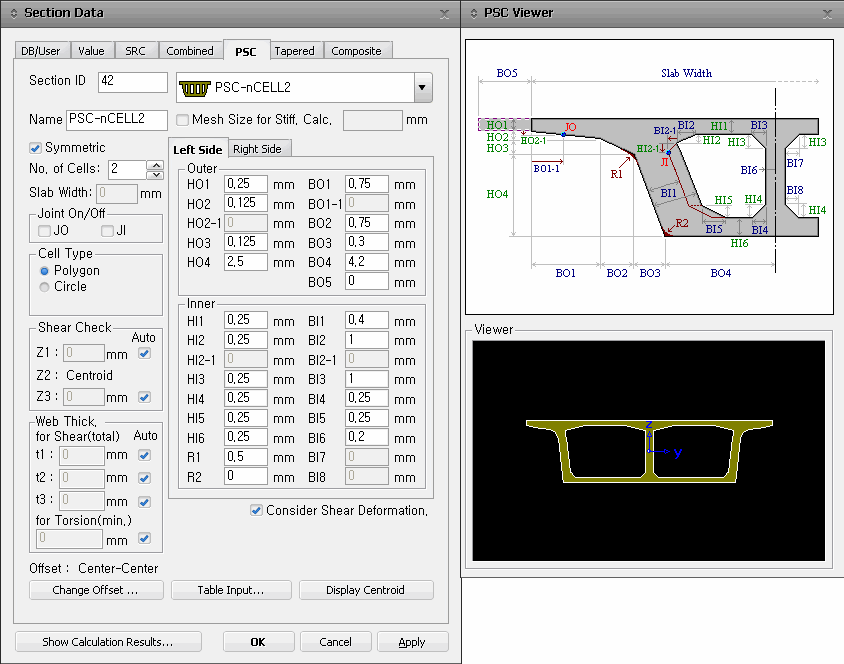Increase No. of Cells with up arrow
The width and height of the screenshot is (844, 664).
click(x=156, y=165)
